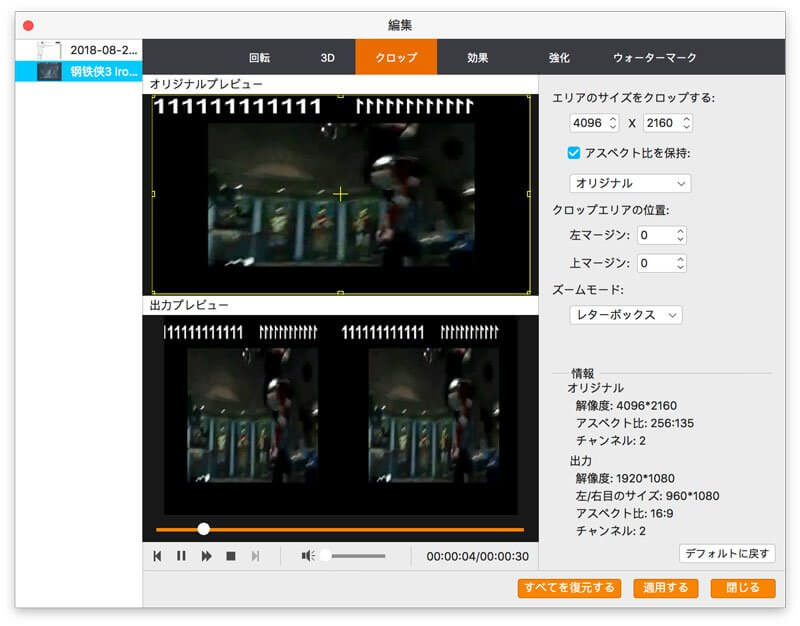The width and height of the screenshot is (800, 626).
Task: Click the crop handle on right edge
Action: click(x=529, y=194)
